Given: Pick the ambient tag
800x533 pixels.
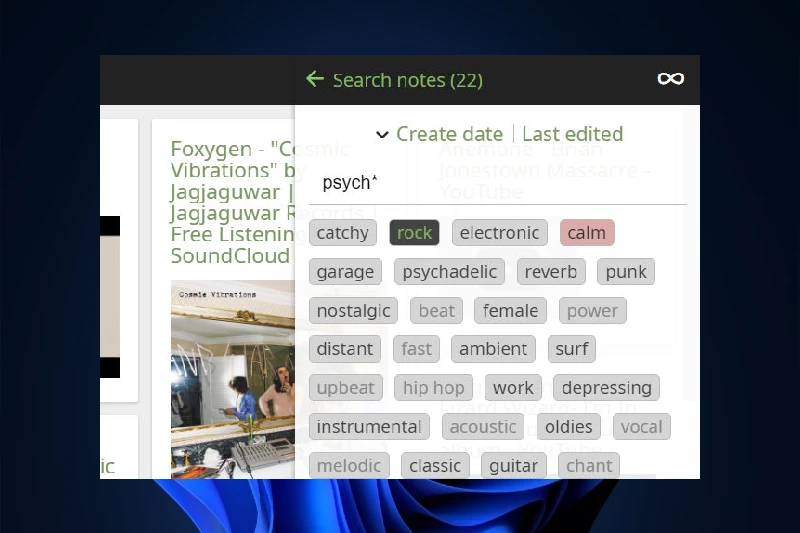Looking at the screenshot, I should point(493,349).
